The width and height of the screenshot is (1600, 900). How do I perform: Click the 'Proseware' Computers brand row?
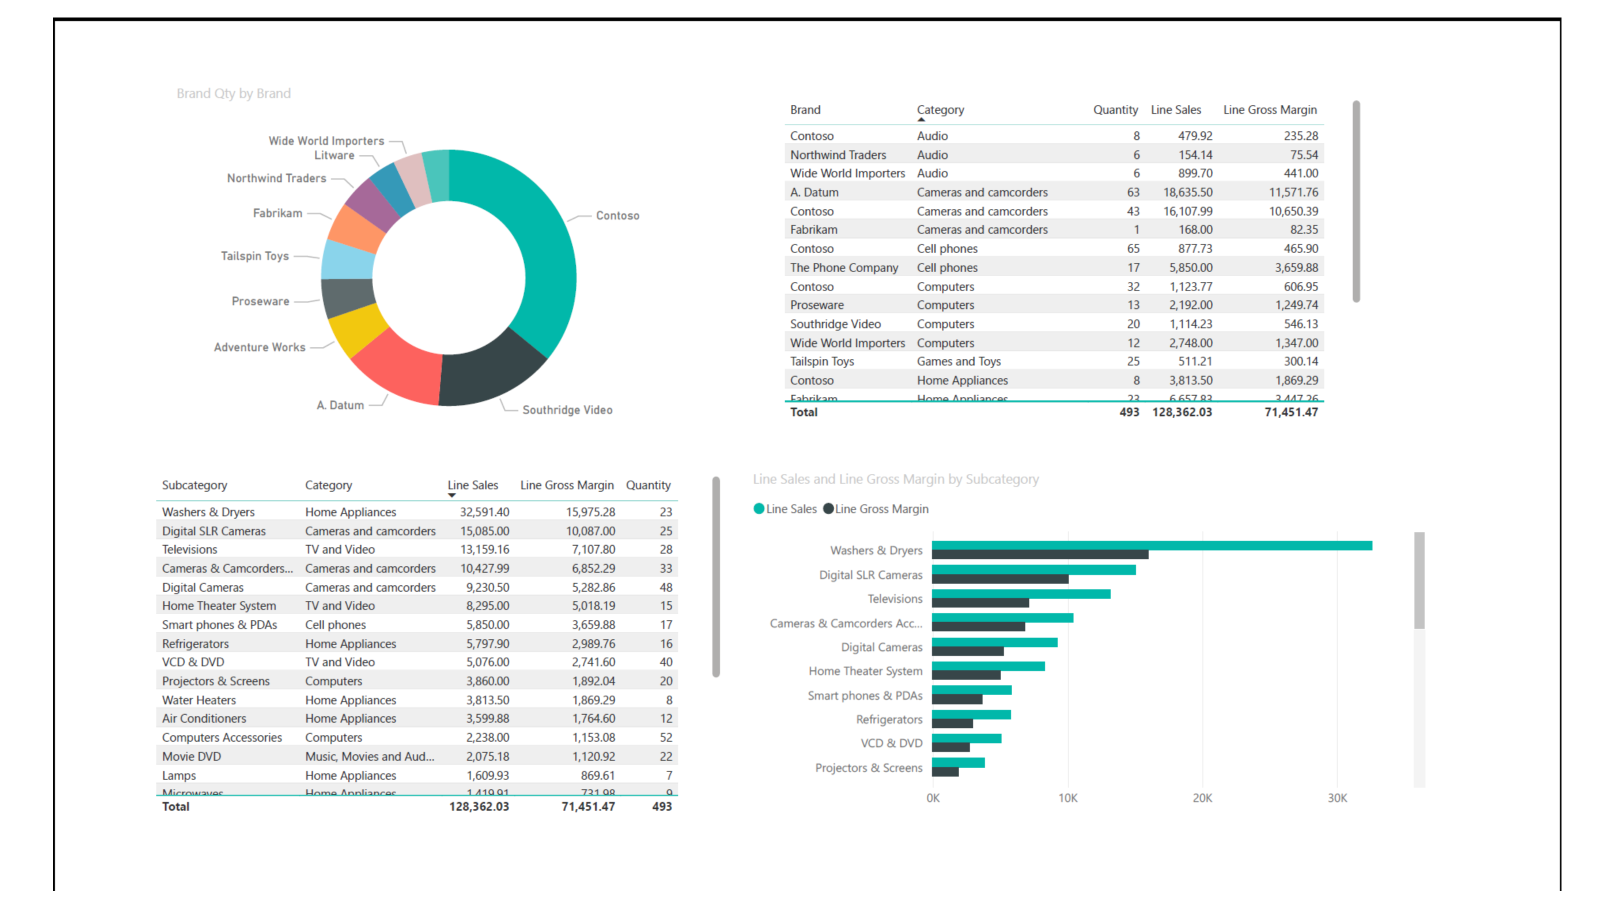[1054, 306]
